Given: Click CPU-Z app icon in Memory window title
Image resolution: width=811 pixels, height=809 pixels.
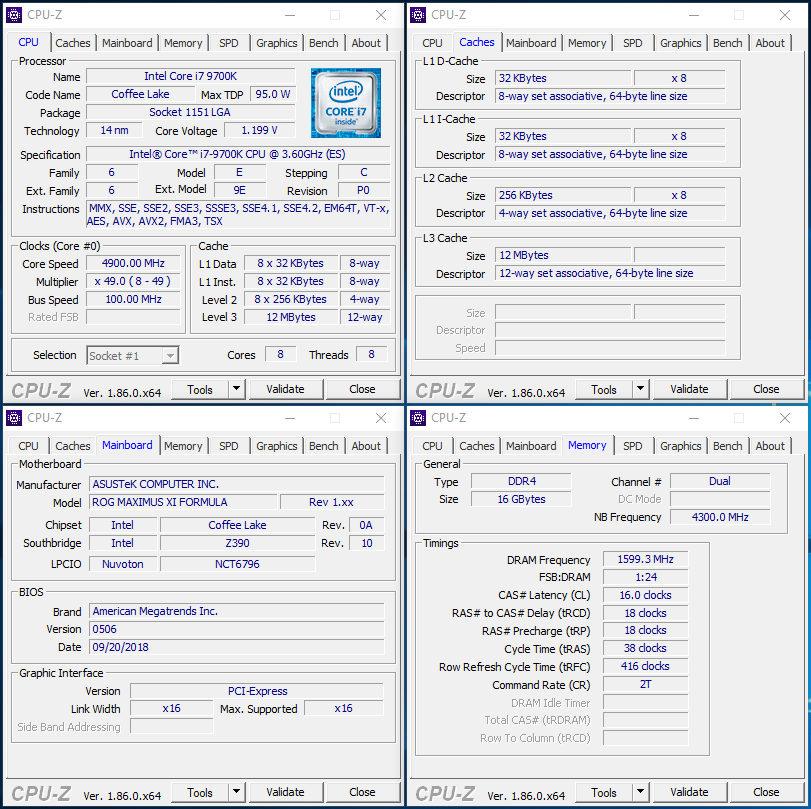Looking at the screenshot, I should [418, 418].
